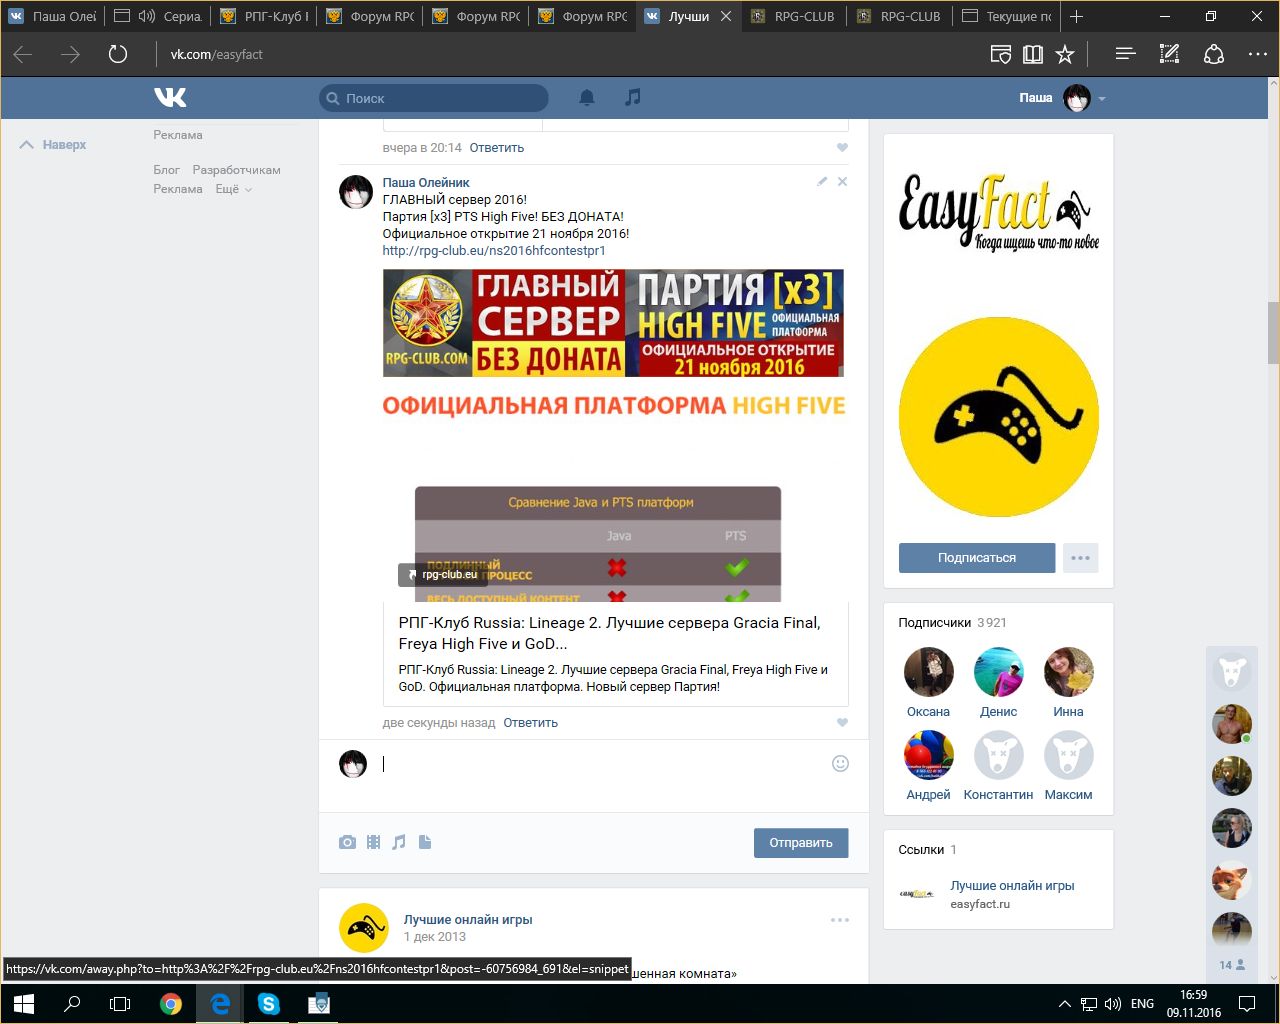Screen dimensions: 1280x1024
Task: Send the comment with Отправить
Action: click(x=801, y=843)
